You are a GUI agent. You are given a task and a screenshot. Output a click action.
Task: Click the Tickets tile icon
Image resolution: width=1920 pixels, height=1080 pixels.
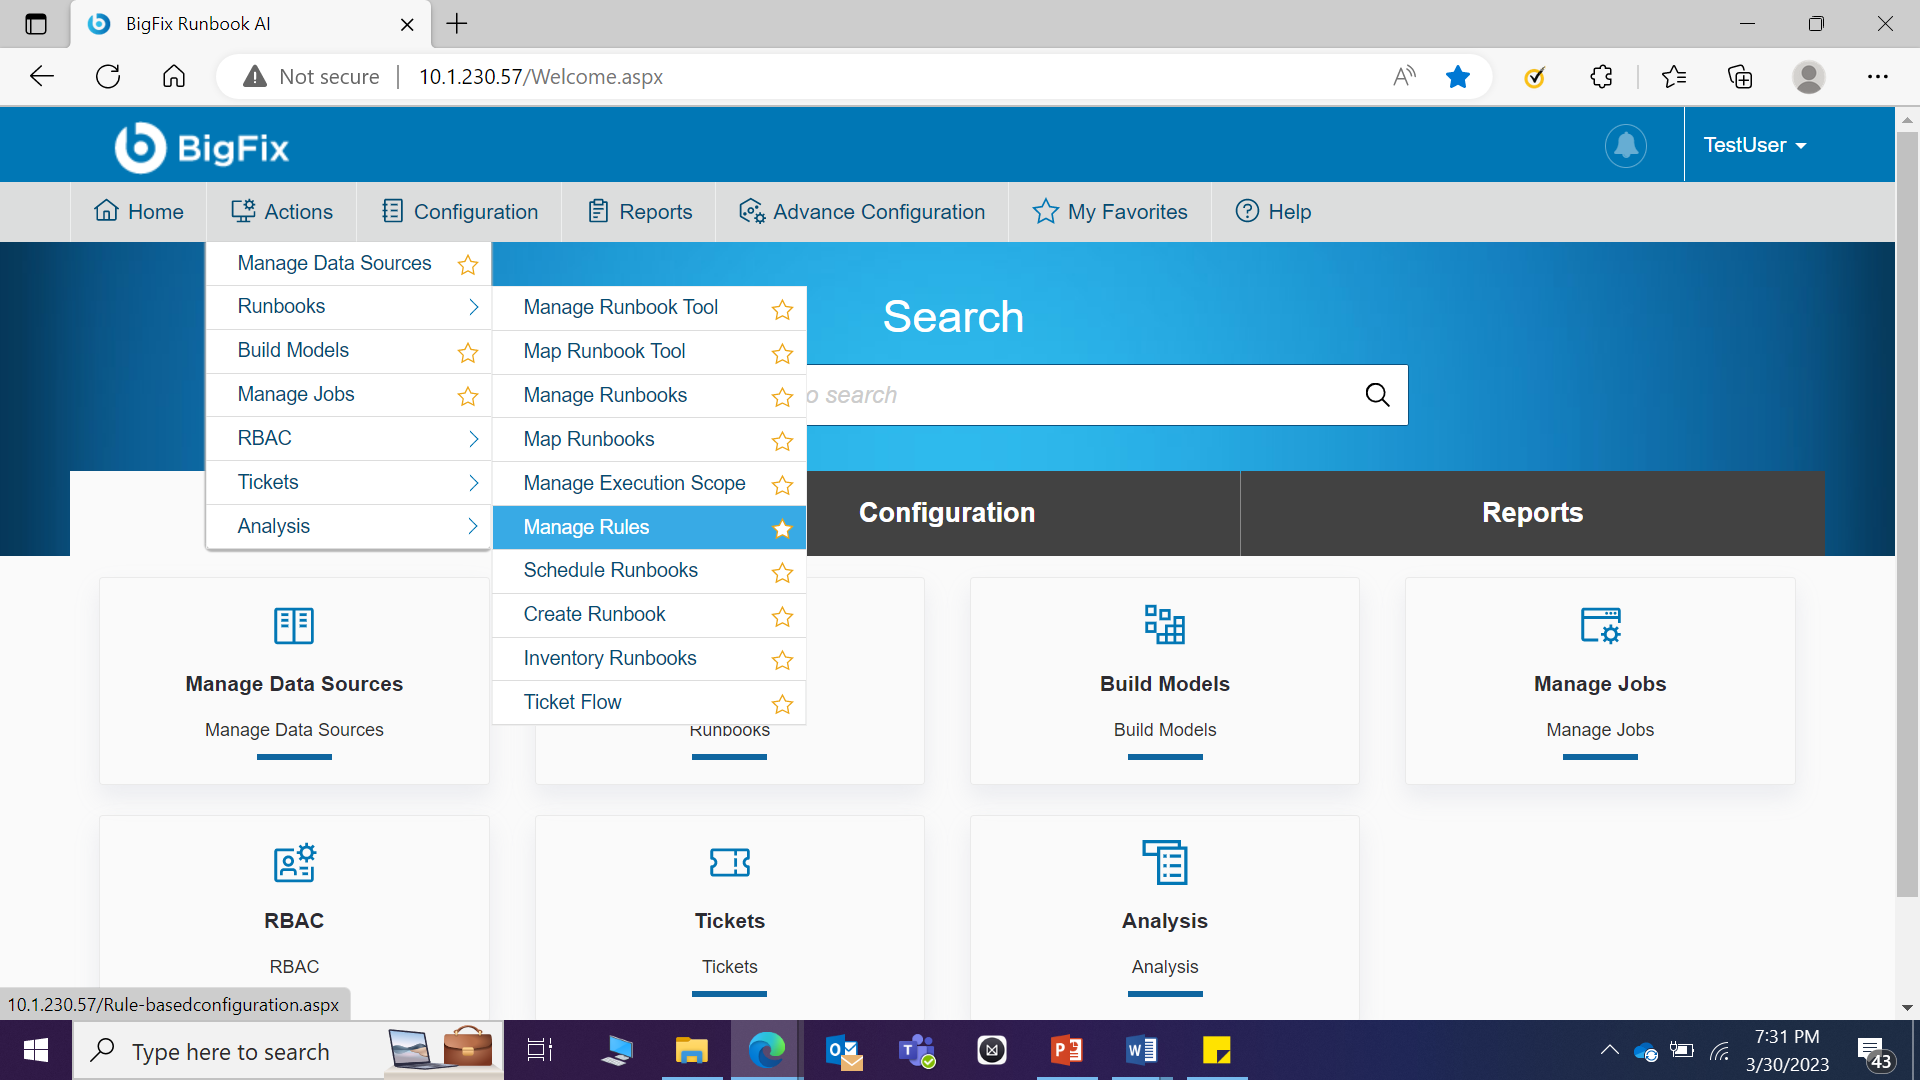tap(729, 862)
